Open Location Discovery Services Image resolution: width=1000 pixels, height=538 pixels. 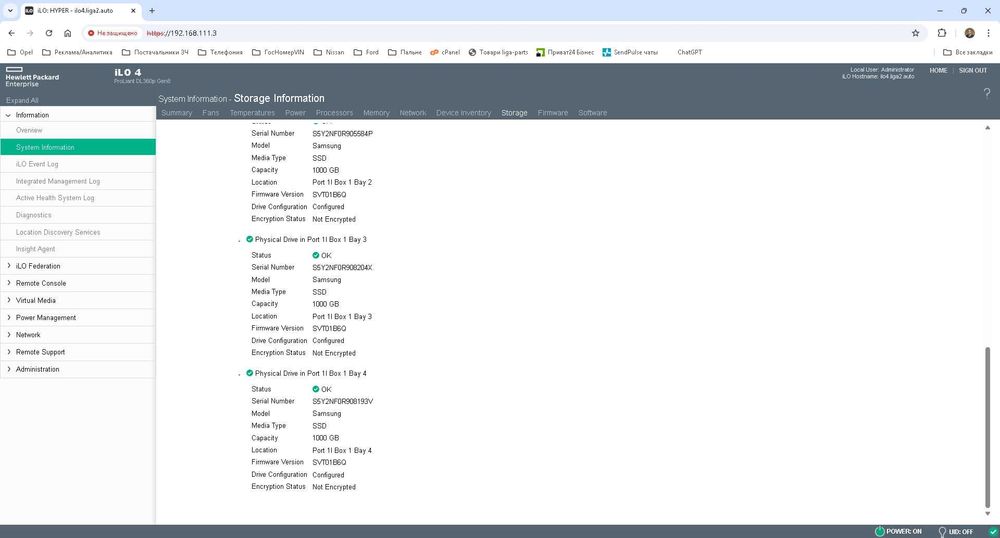click(x=78, y=232)
